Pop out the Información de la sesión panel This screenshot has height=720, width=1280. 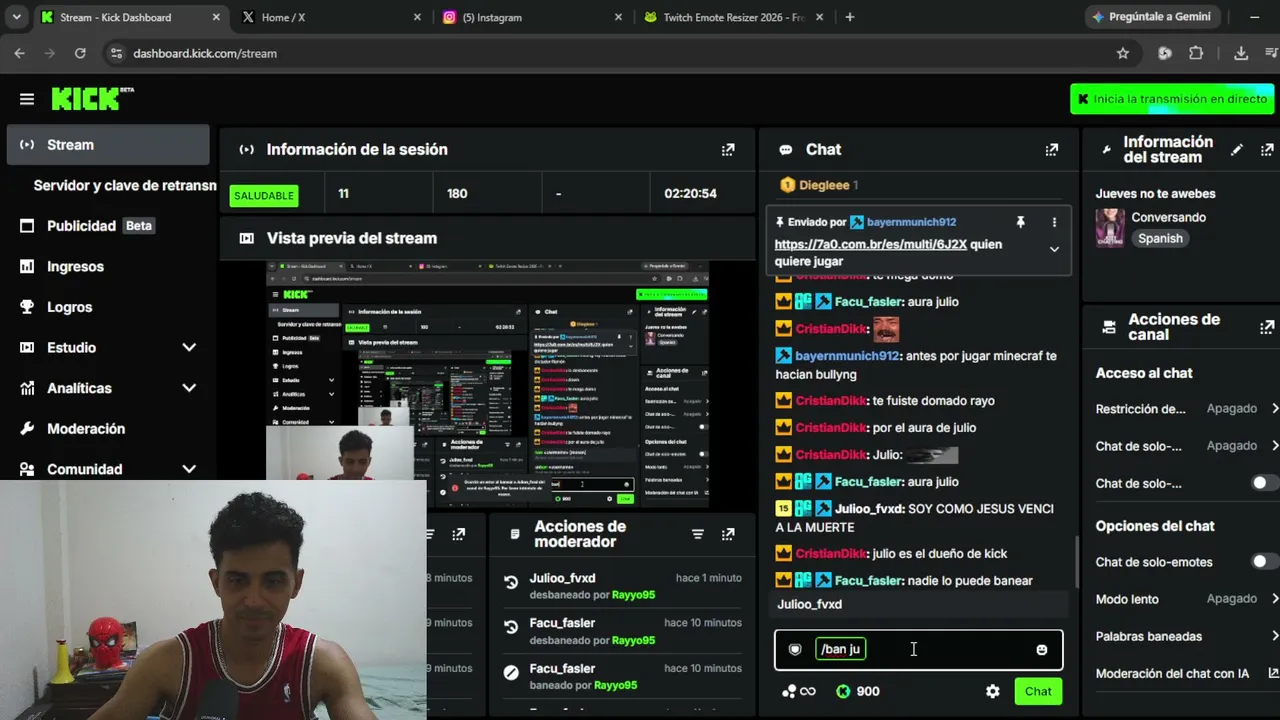(x=728, y=150)
